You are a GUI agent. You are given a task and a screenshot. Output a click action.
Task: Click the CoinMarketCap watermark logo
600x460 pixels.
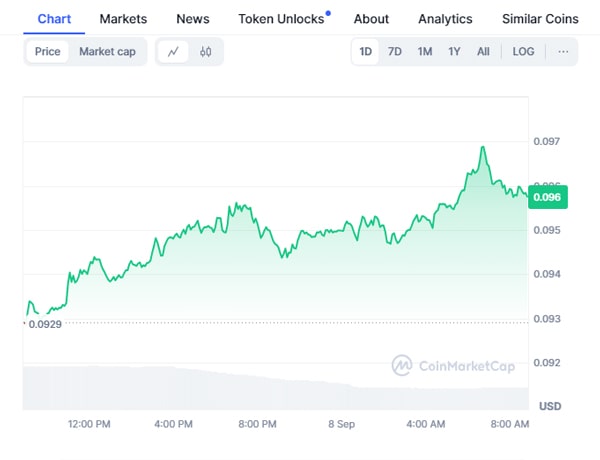[453, 366]
